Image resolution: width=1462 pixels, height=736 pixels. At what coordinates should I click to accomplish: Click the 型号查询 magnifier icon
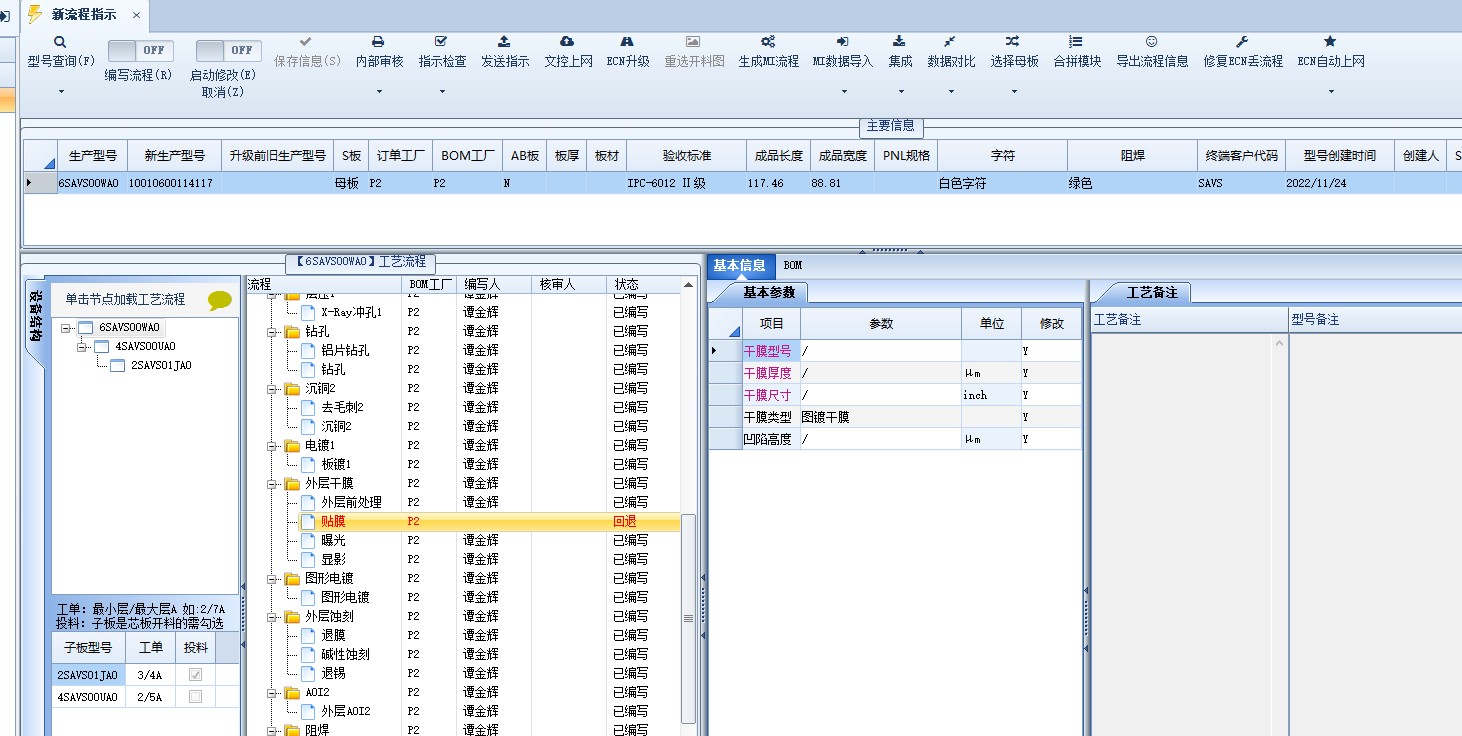[60, 42]
